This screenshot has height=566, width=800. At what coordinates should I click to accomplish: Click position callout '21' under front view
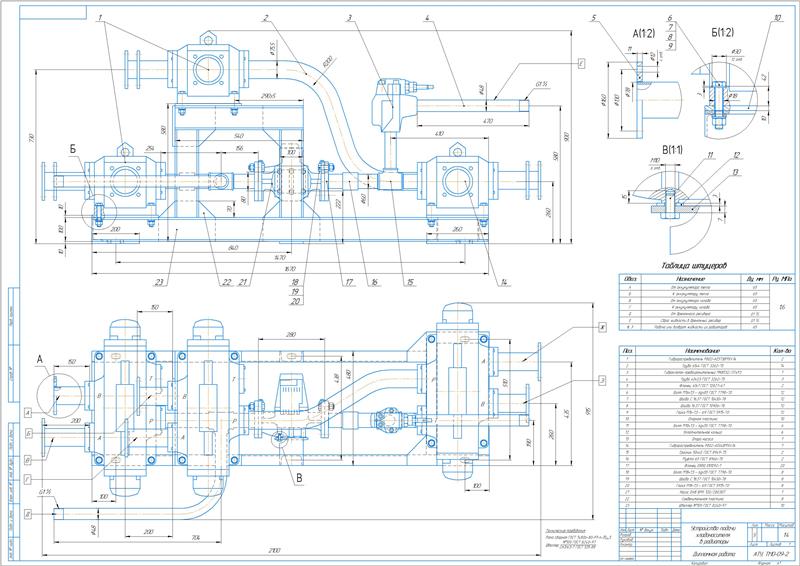coord(242,282)
